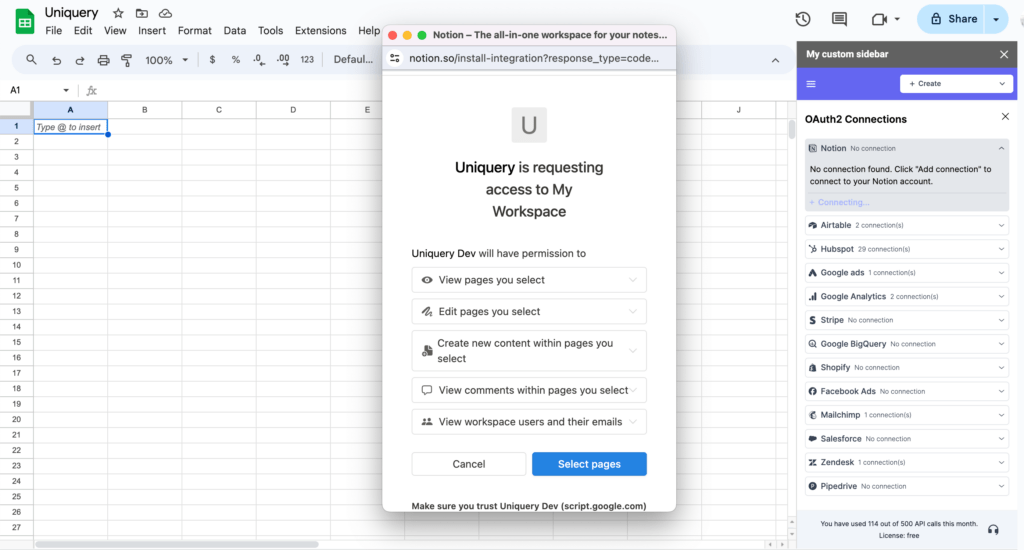This screenshot has height=550, width=1024.
Task: Open the comments icon near Share
Action: [839, 19]
